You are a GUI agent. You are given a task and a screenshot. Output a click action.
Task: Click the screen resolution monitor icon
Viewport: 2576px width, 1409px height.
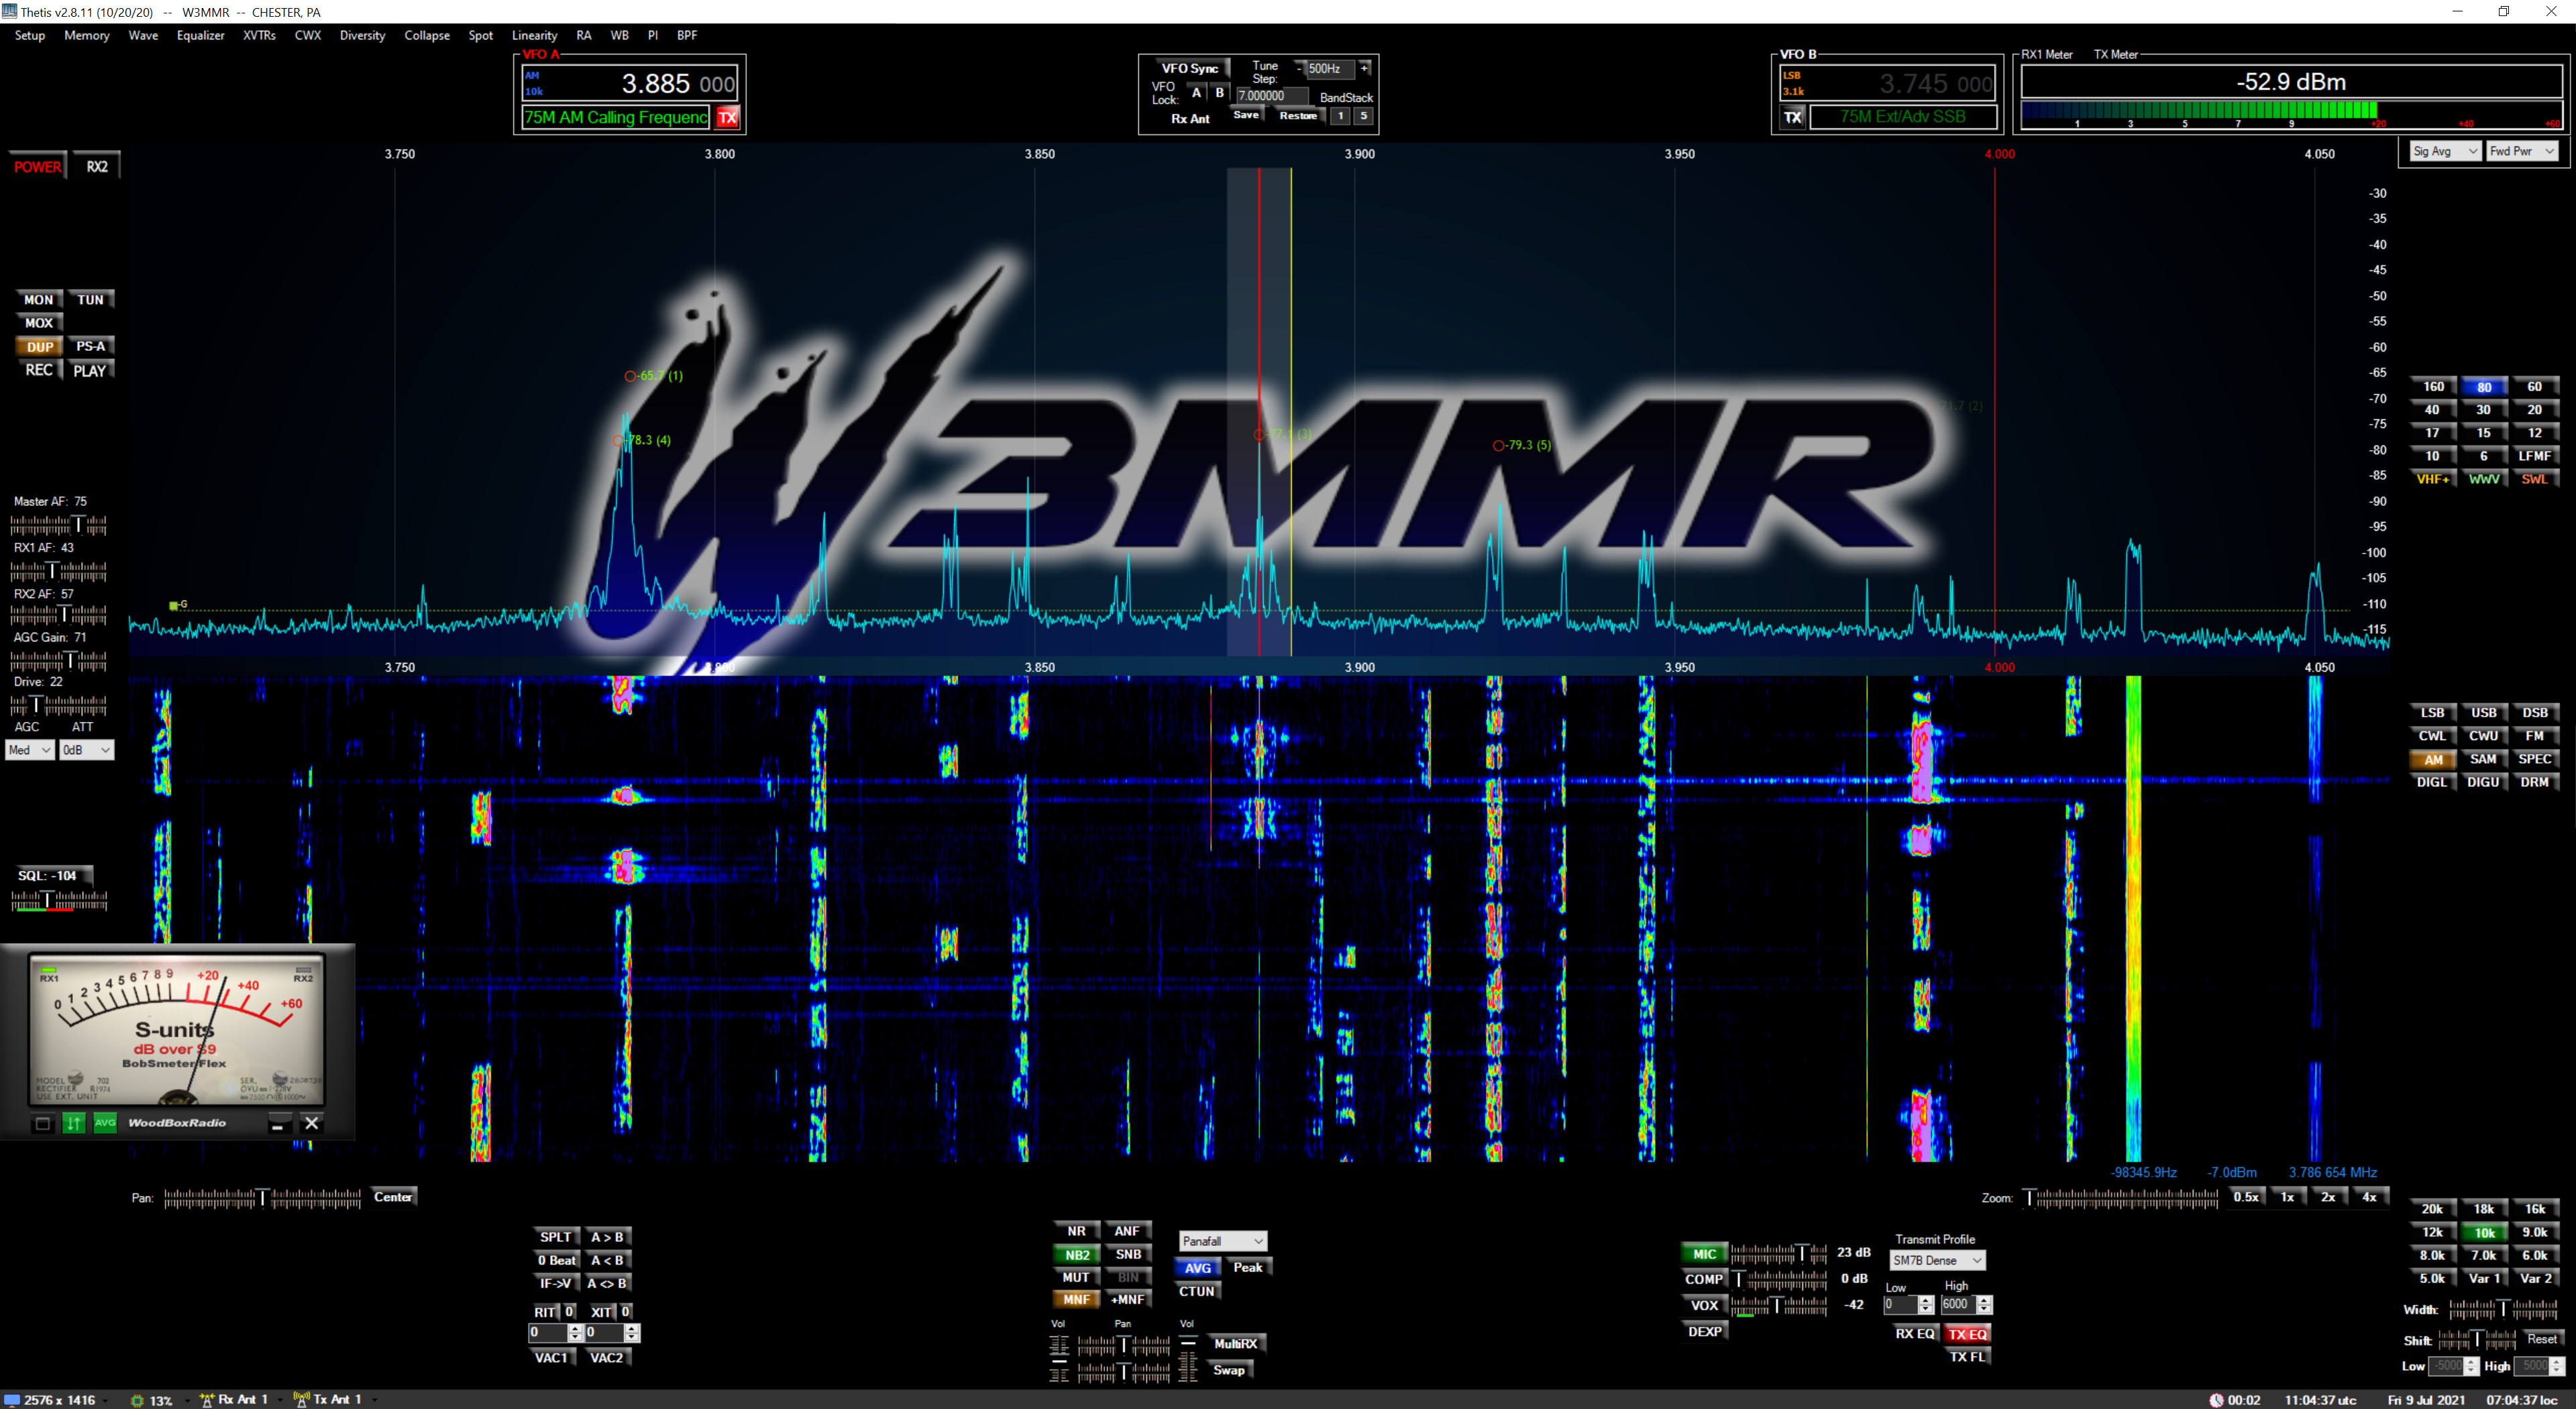(12, 1400)
